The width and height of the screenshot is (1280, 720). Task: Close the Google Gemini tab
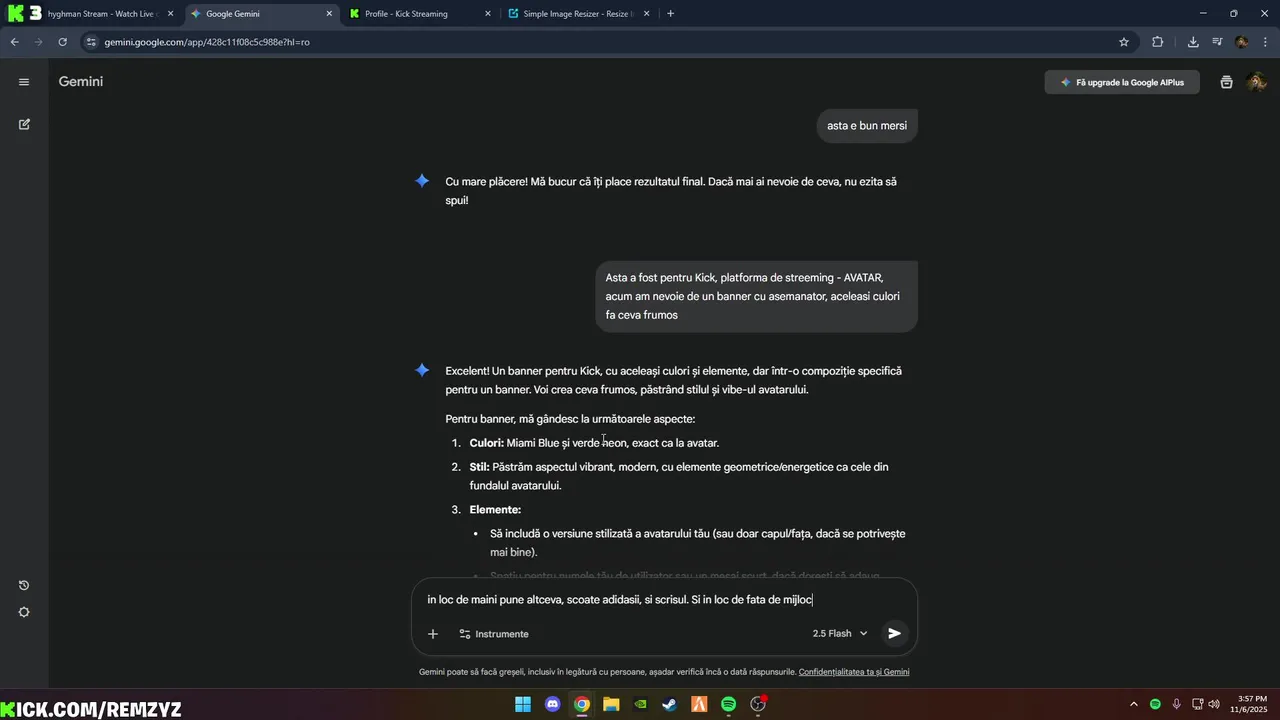[329, 14]
